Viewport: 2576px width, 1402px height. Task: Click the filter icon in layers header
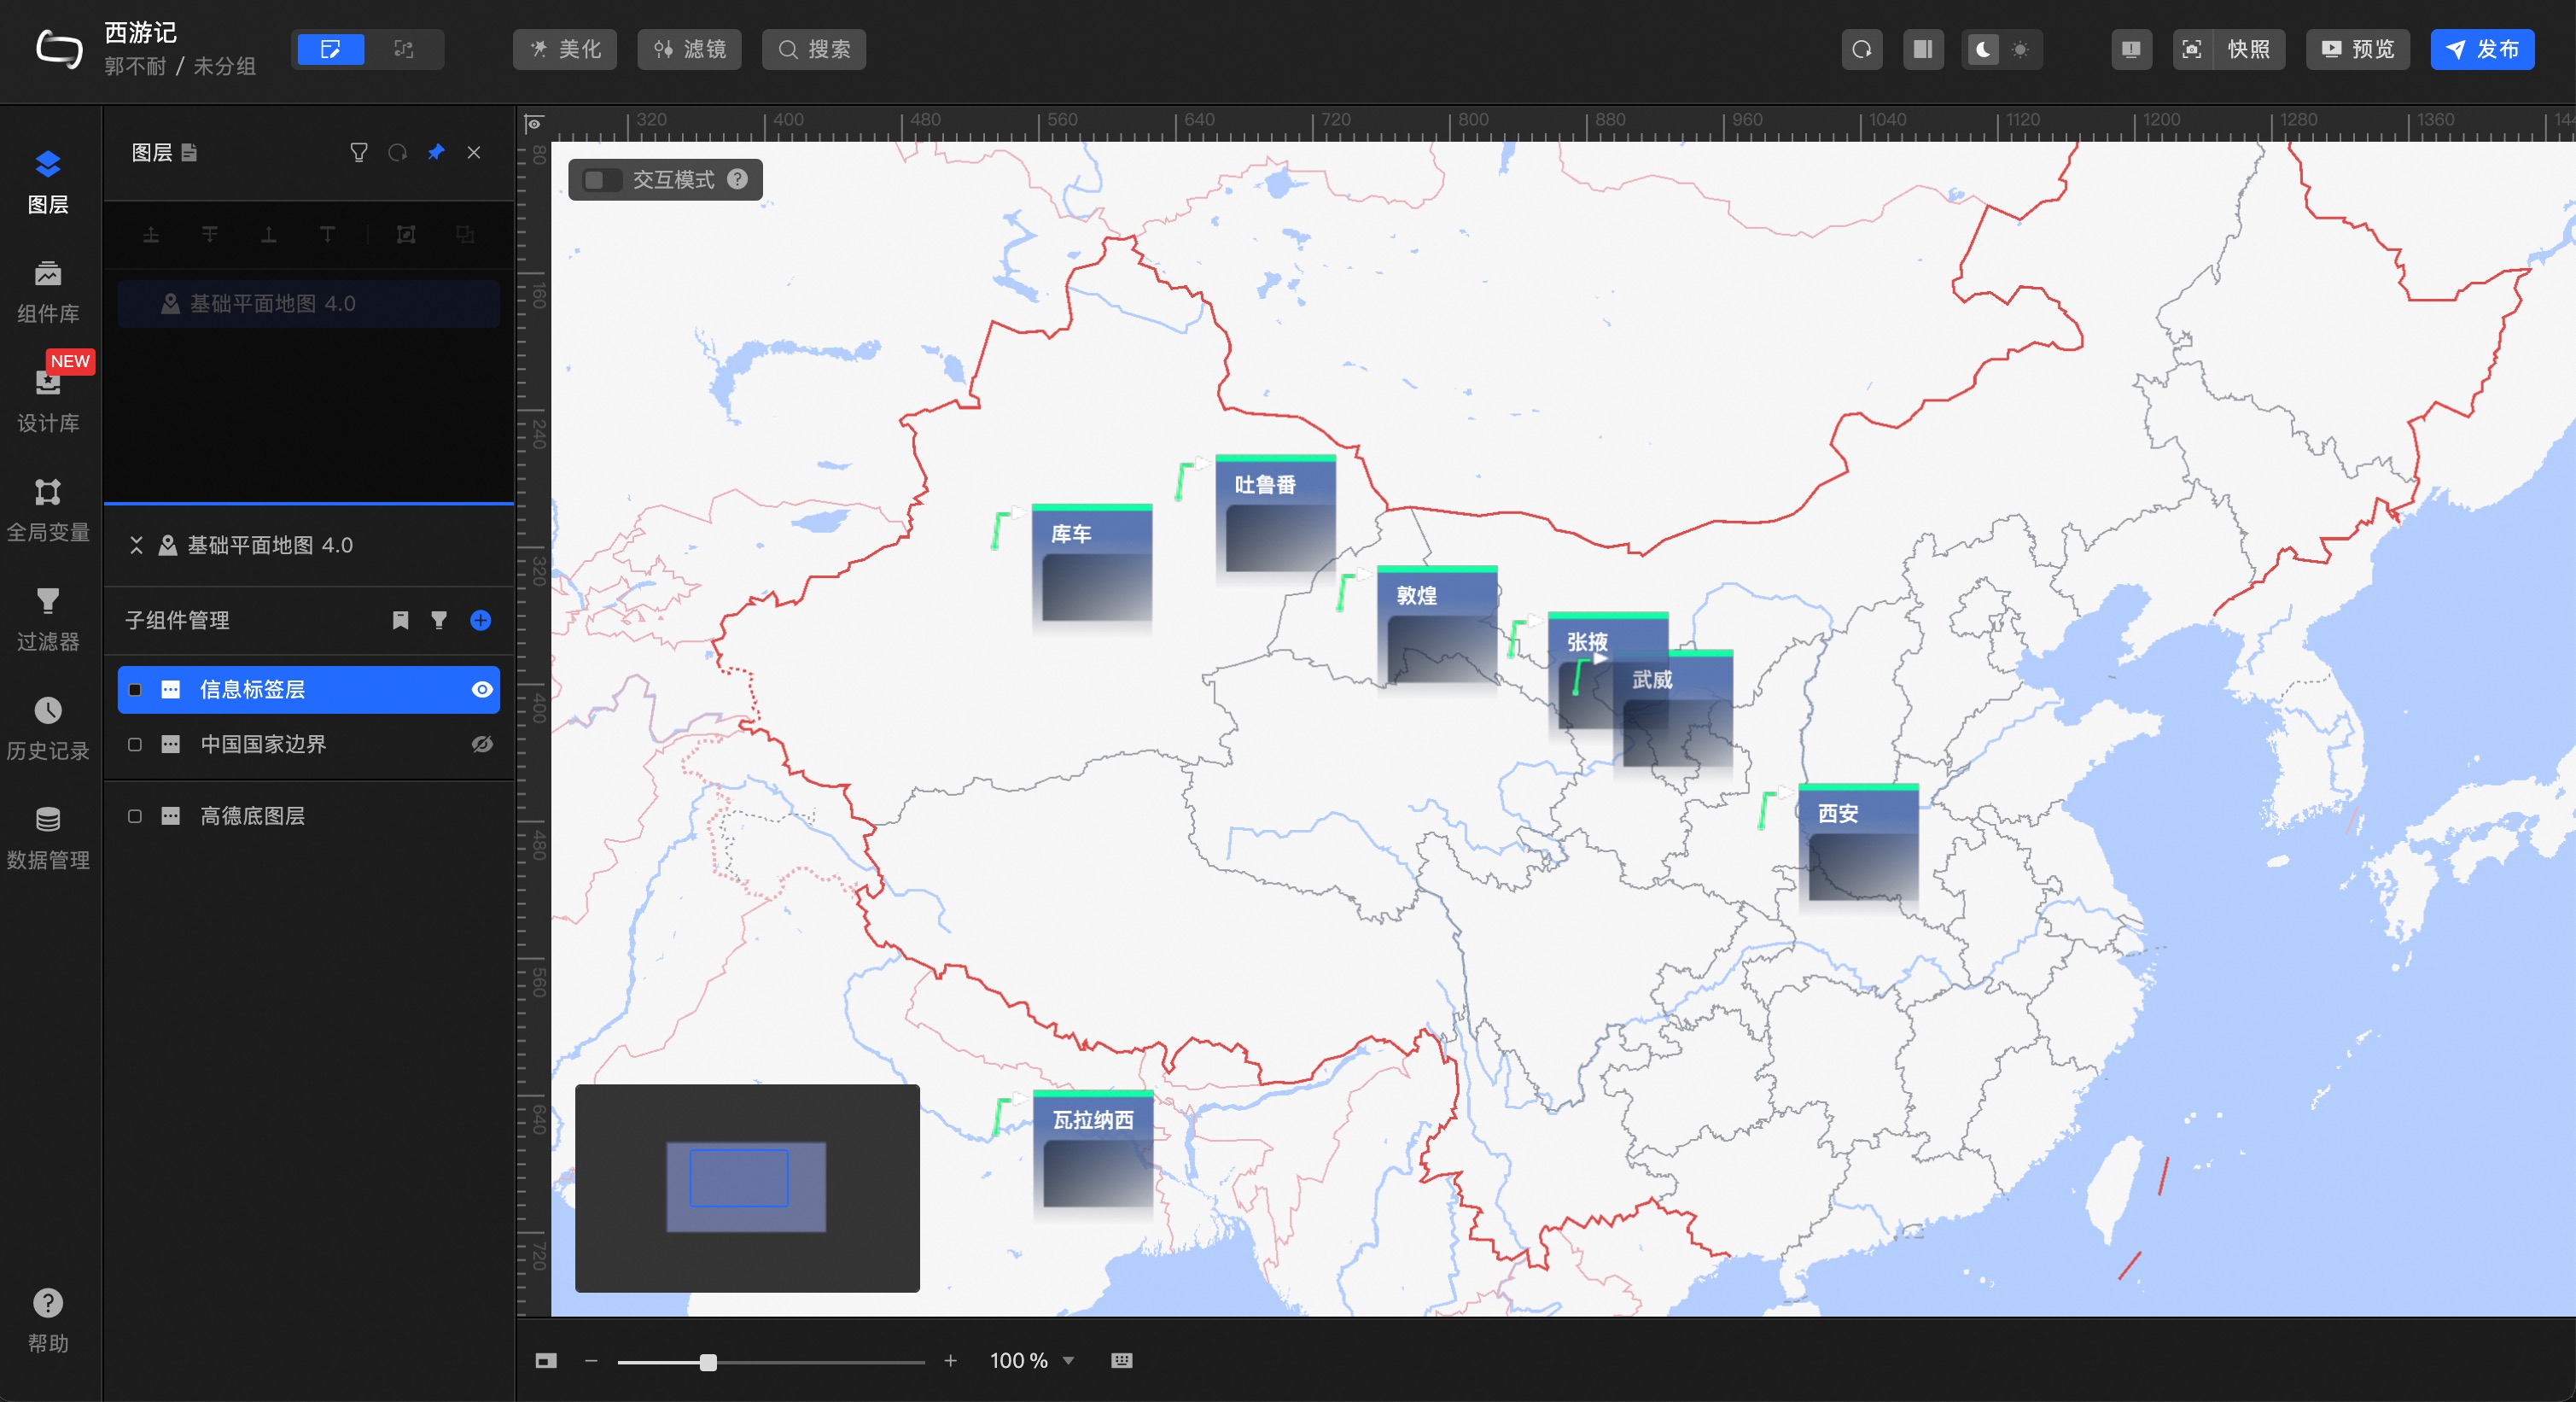click(x=359, y=152)
